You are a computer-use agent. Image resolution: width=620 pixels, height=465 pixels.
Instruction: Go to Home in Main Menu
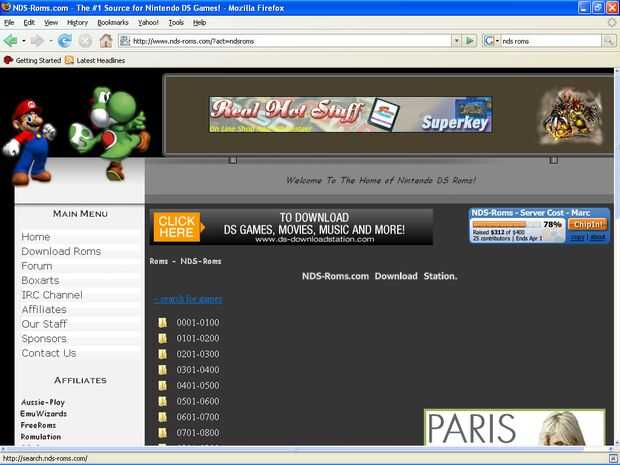pos(36,237)
